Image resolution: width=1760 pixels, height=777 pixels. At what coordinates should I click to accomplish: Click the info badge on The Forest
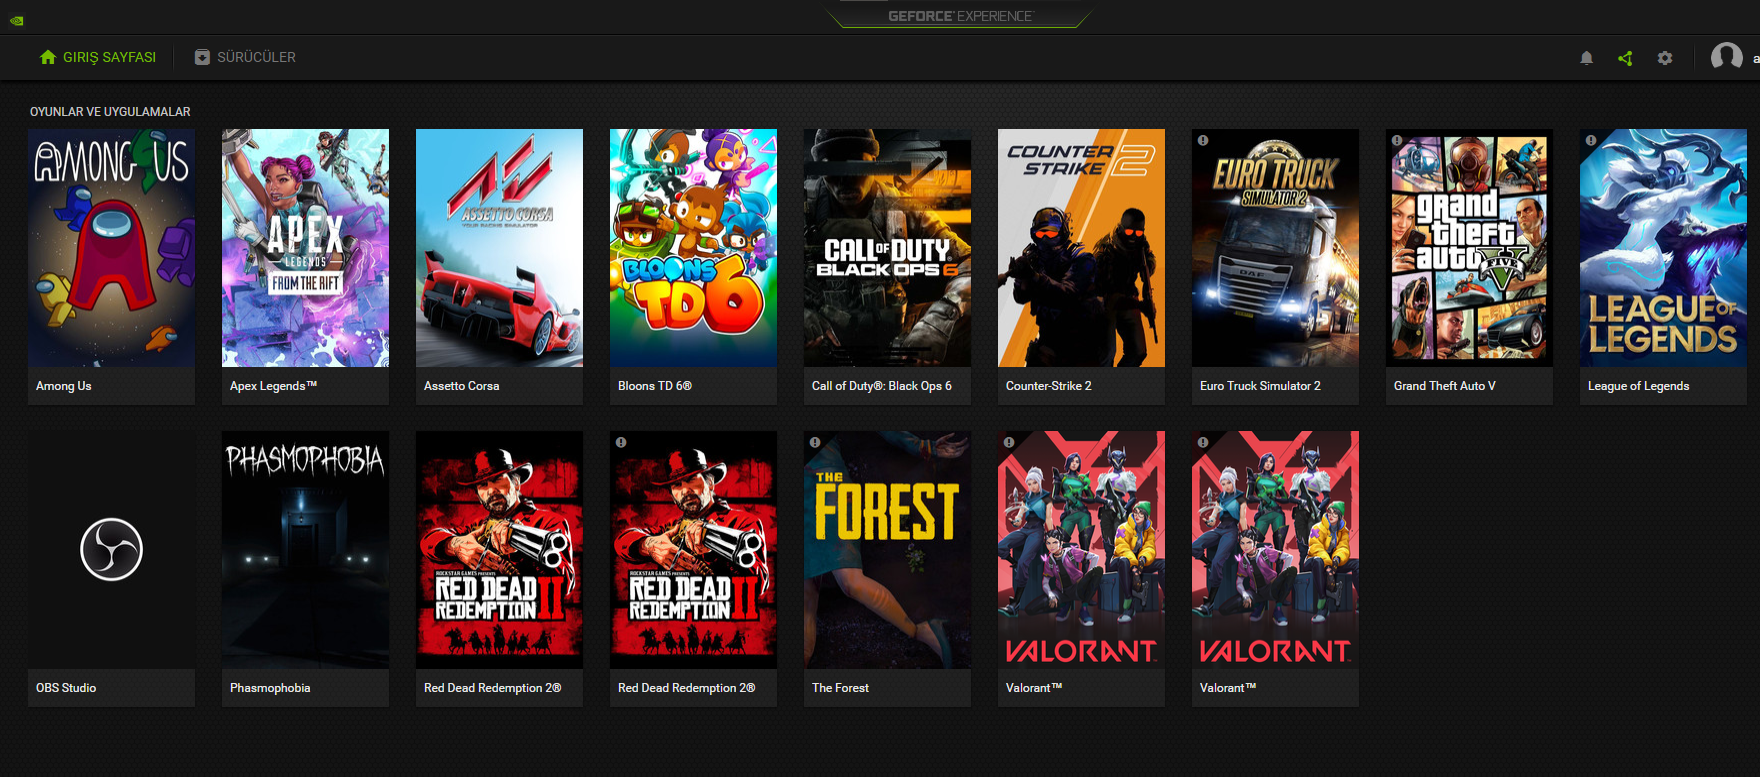(x=815, y=442)
